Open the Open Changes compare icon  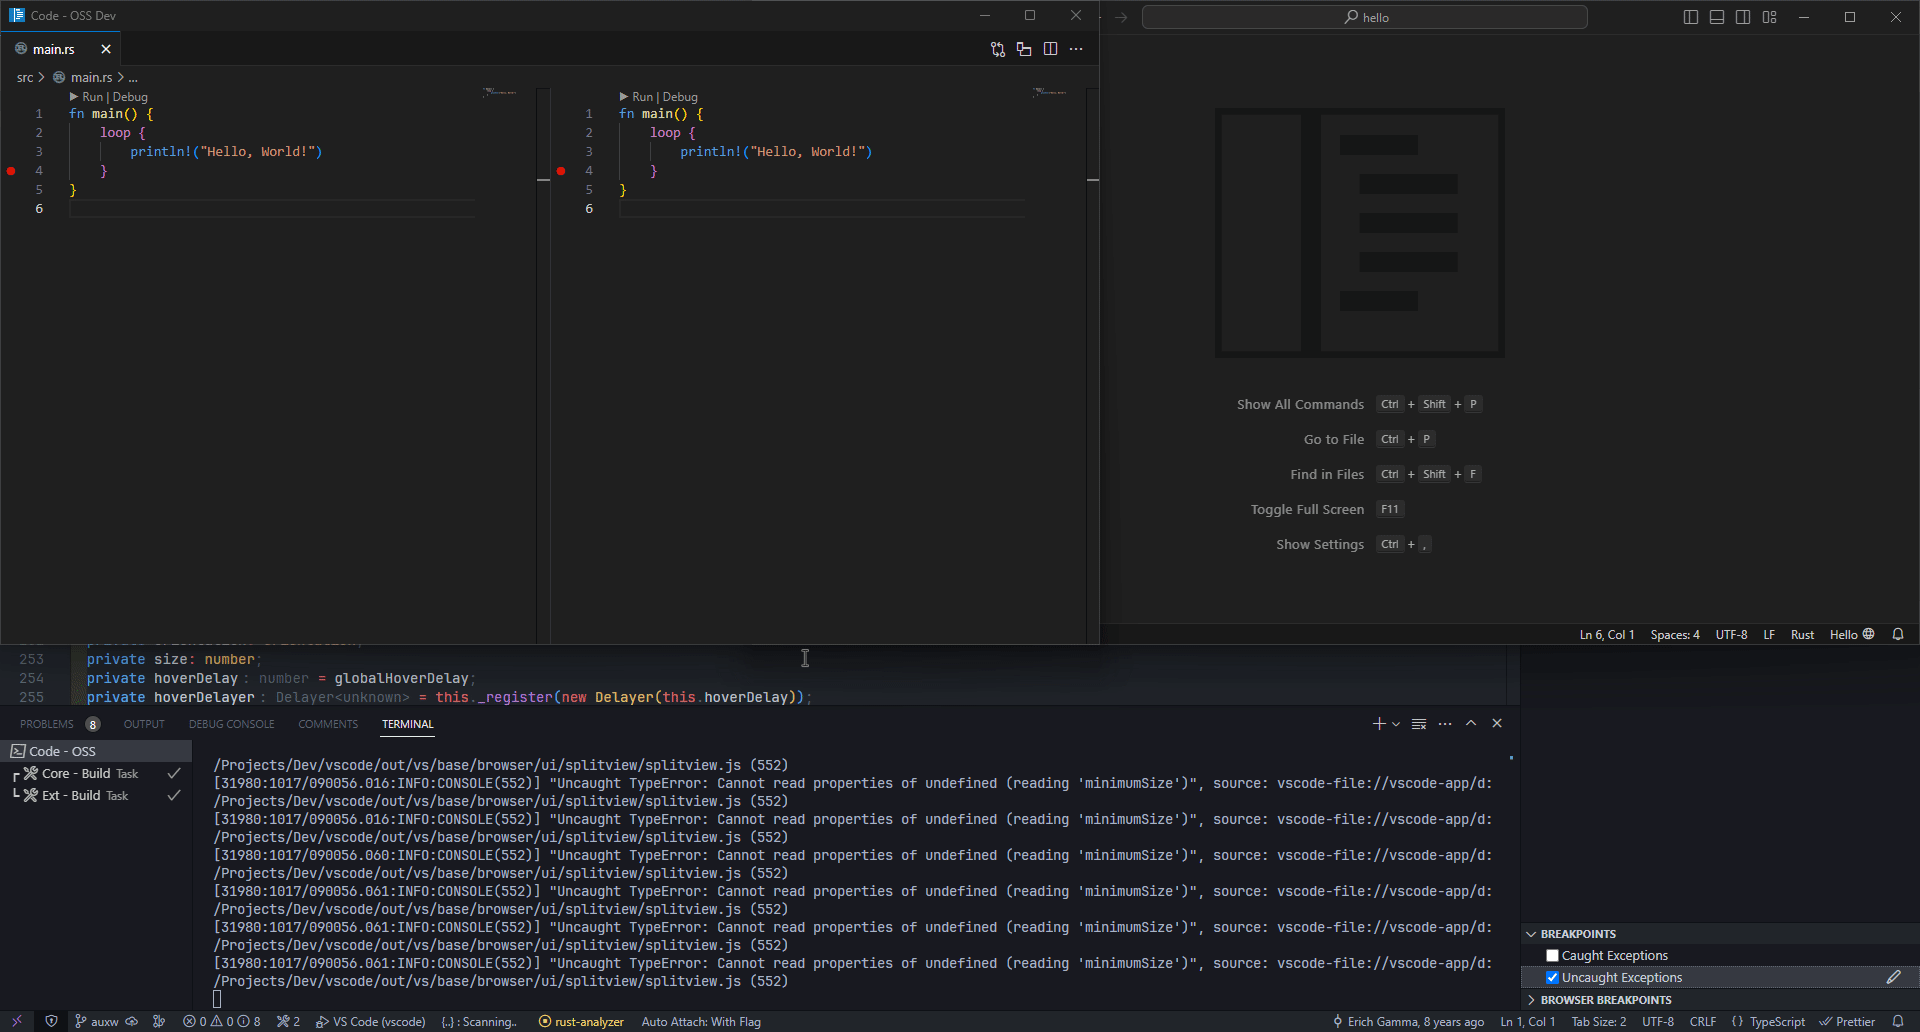[x=997, y=48]
